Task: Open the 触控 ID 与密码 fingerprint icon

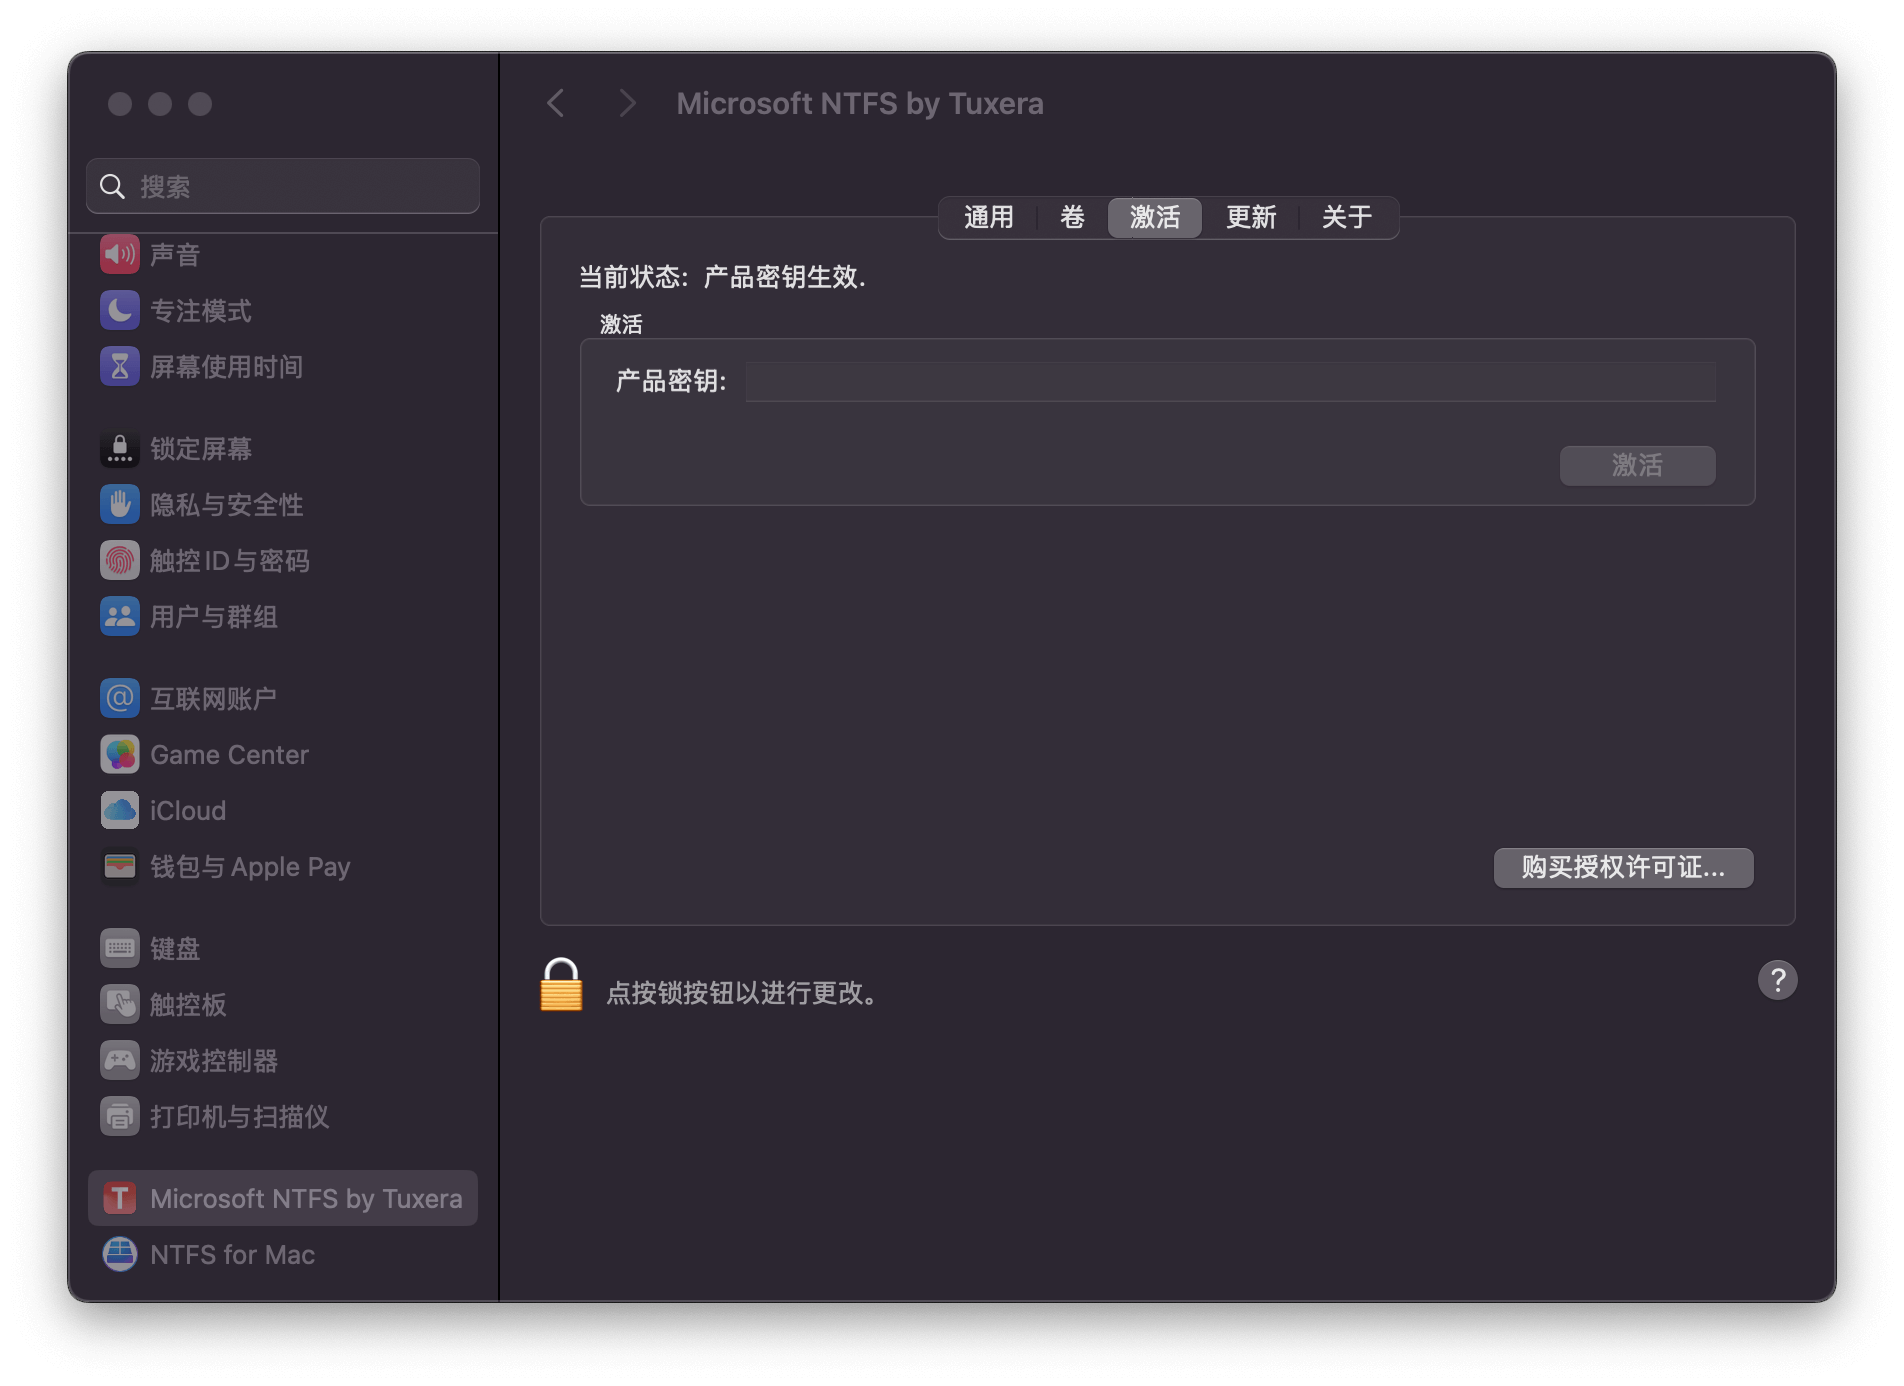Action: pos(120,560)
